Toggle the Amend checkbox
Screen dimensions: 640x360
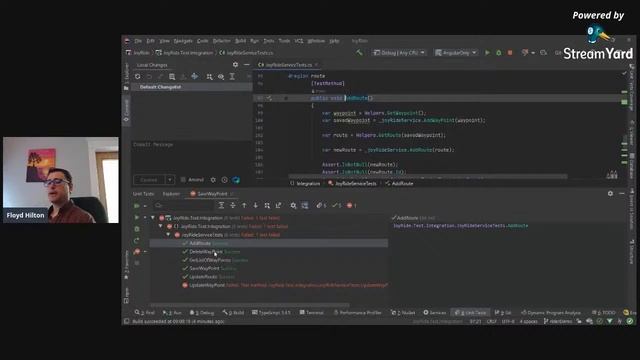click(x=183, y=180)
